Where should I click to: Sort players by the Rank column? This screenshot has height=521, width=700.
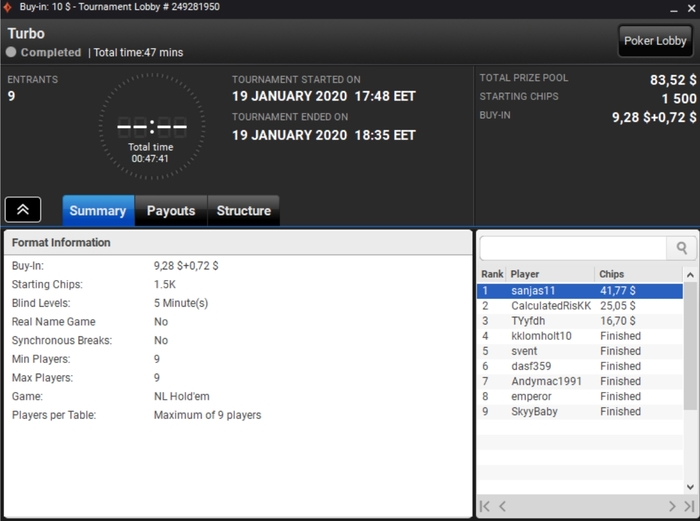[492, 274]
